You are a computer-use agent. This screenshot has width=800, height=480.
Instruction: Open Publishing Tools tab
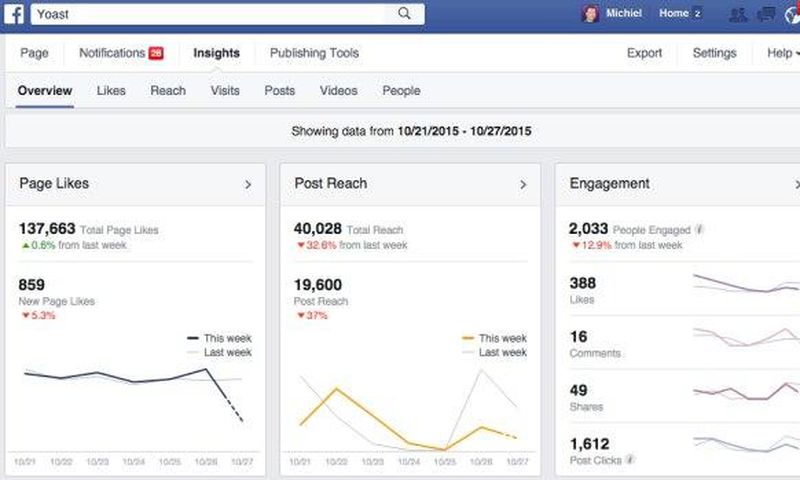click(x=314, y=53)
